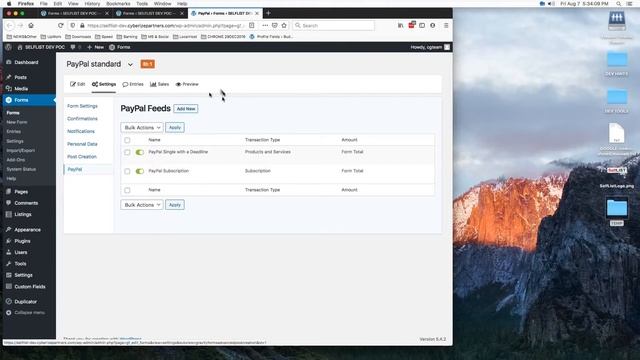Open the comments bubble in the admin bar
The width and height of the screenshot is (640, 360).
click(x=73, y=47)
